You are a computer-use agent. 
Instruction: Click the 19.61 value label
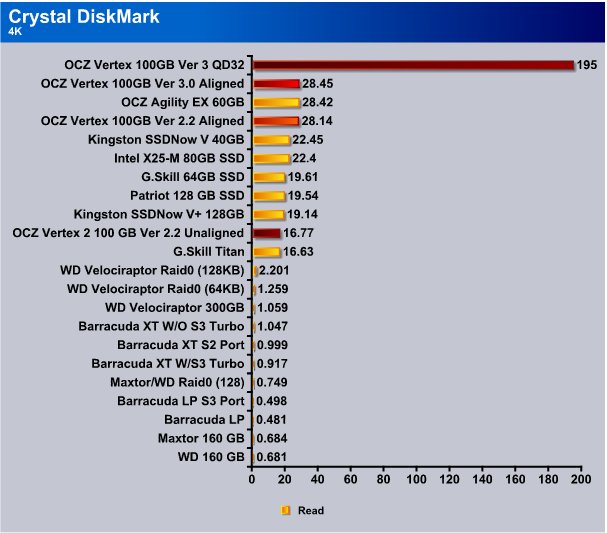click(x=303, y=177)
